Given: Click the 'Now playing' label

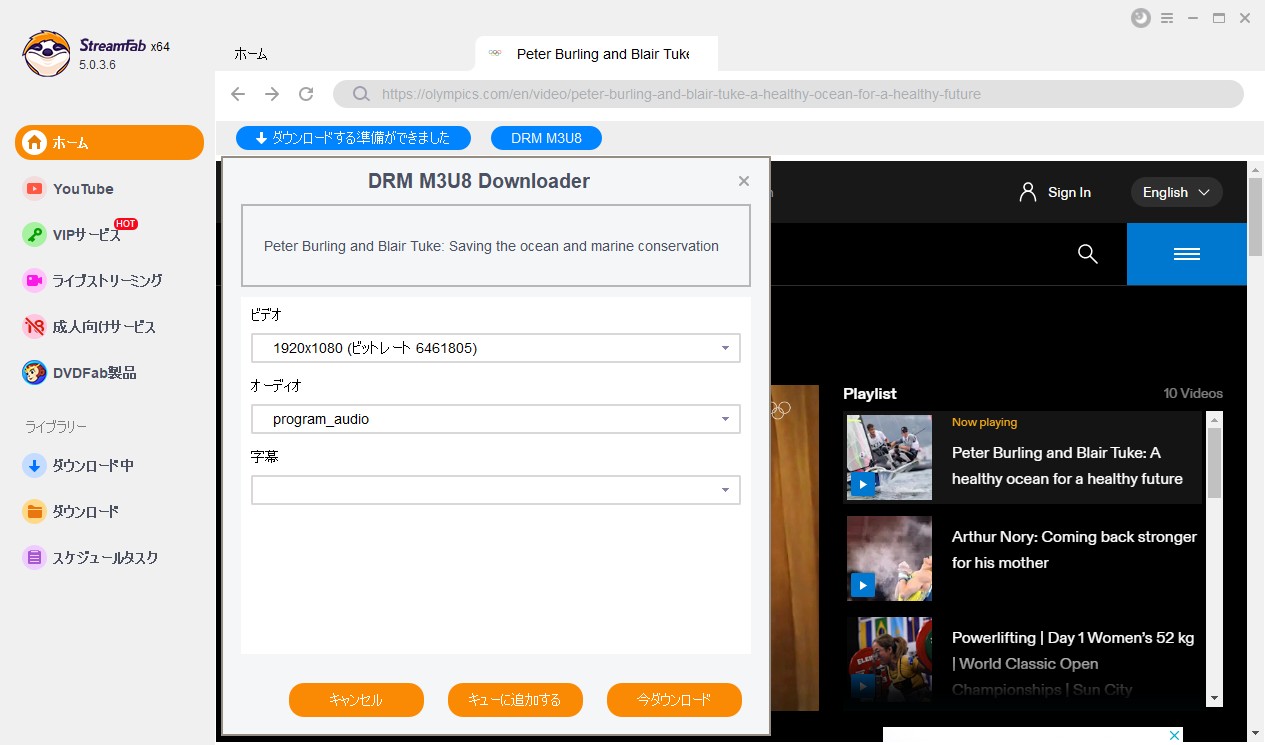Looking at the screenshot, I should point(984,422).
